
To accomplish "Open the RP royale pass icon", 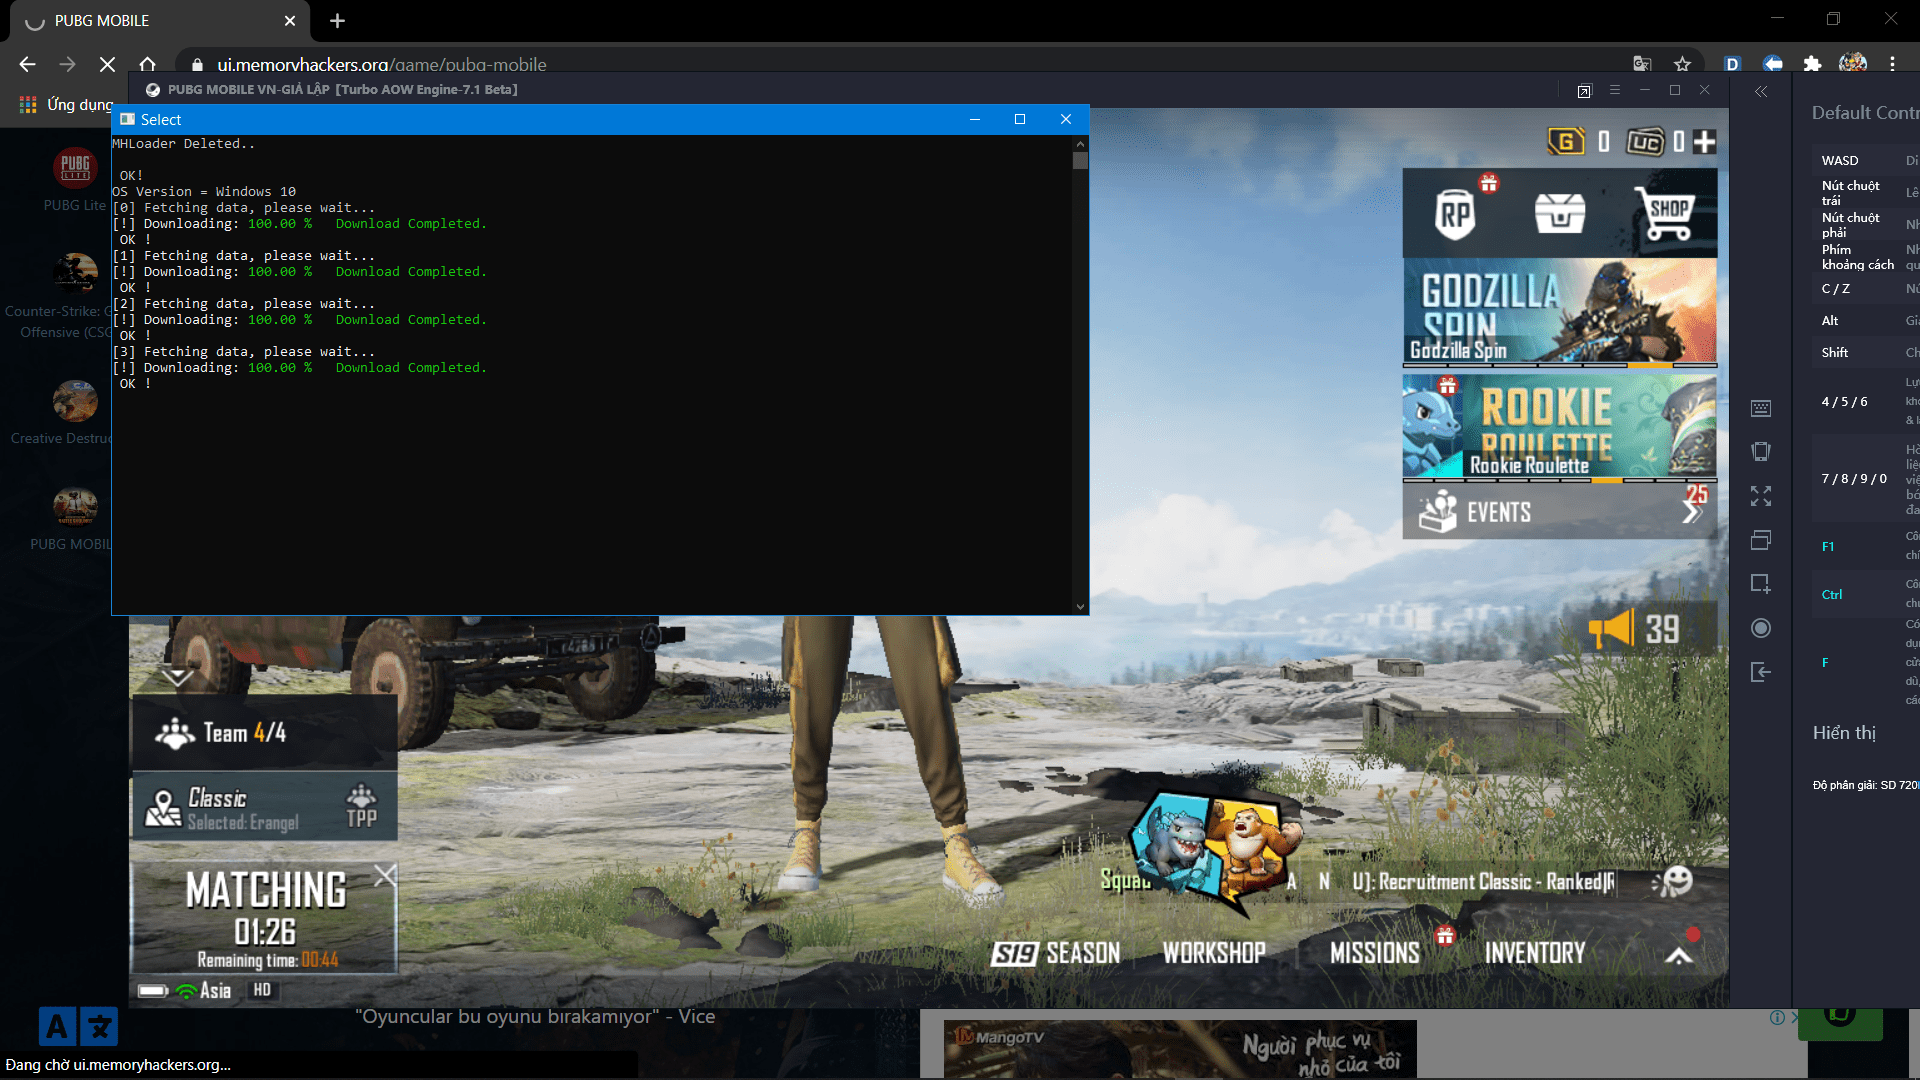I will coord(1456,213).
